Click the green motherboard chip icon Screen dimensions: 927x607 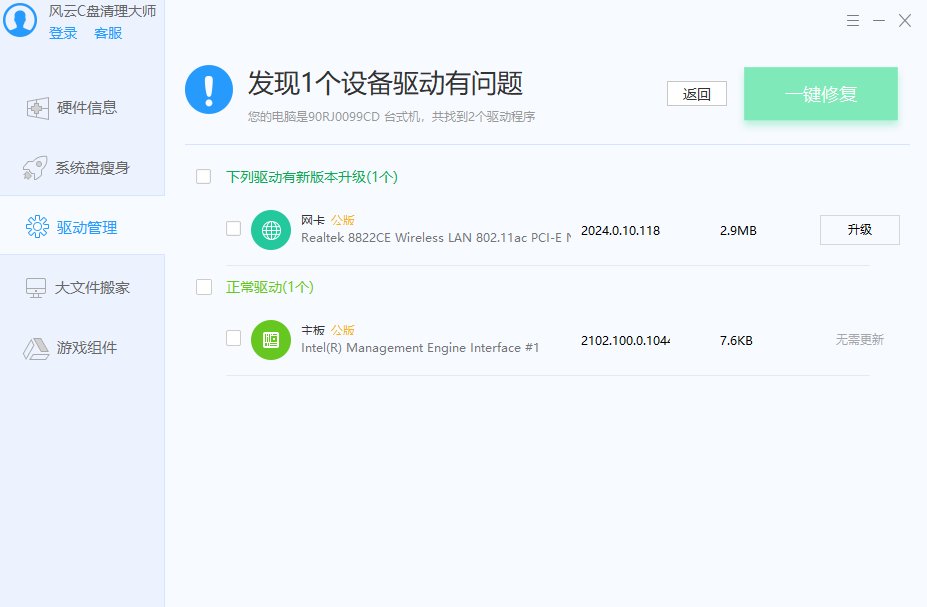pyautogui.click(x=271, y=340)
